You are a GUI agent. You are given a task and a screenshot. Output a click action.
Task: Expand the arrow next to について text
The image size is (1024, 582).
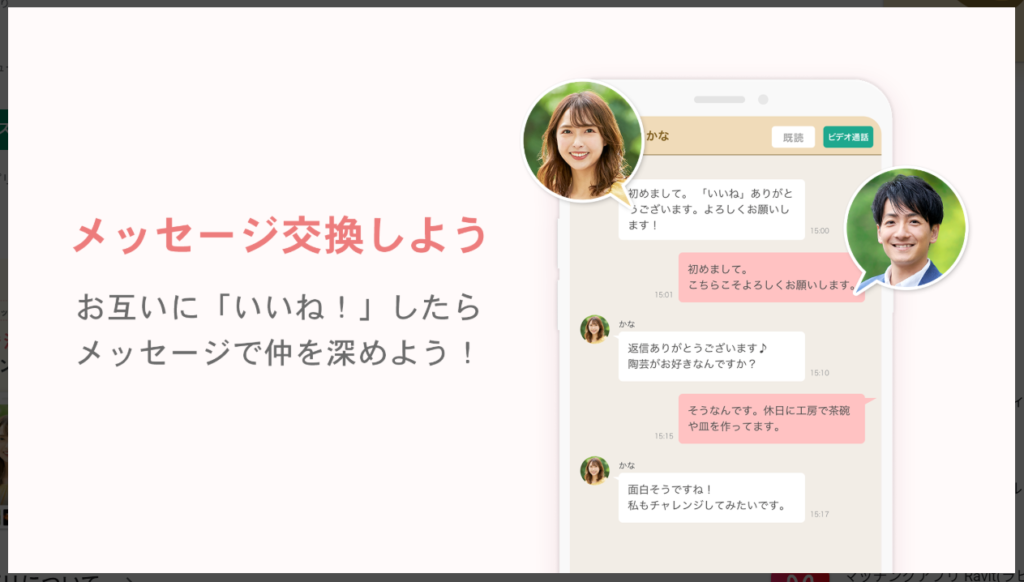tap(130, 577)
